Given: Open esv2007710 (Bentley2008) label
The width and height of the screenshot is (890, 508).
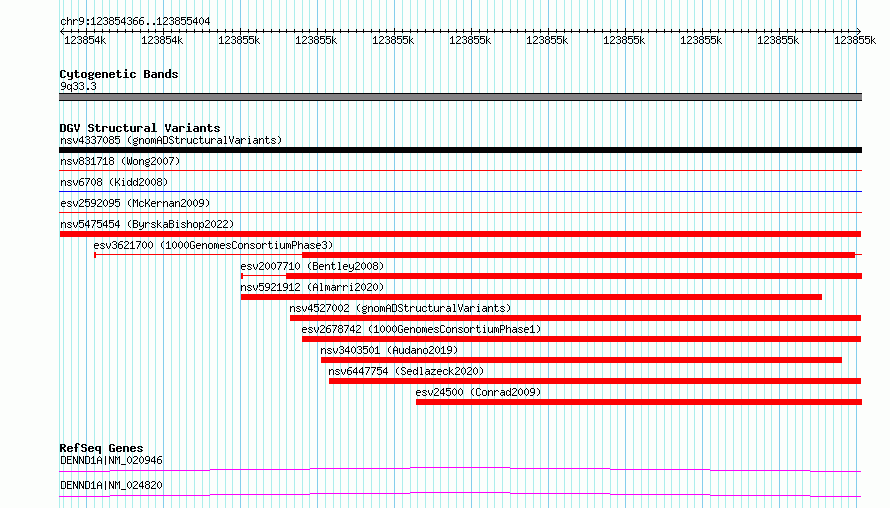Looking at the screenshot, I should click(x=312, y=266).
